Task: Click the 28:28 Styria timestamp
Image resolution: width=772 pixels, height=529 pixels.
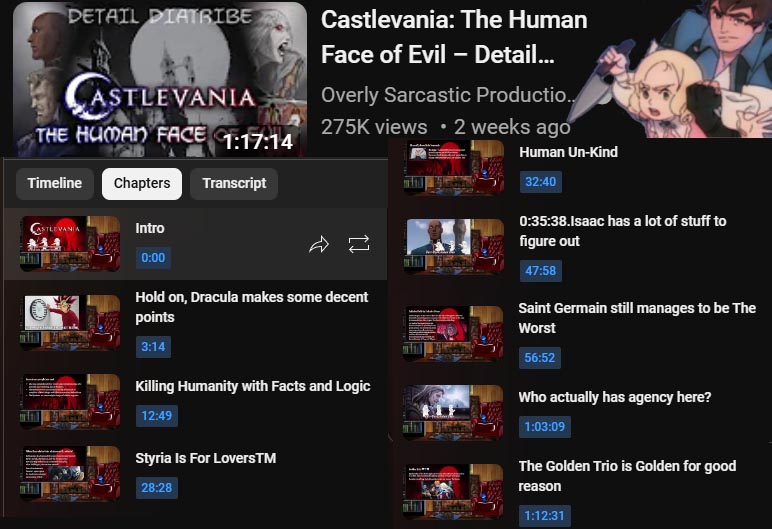Action: tap(157, 488)
